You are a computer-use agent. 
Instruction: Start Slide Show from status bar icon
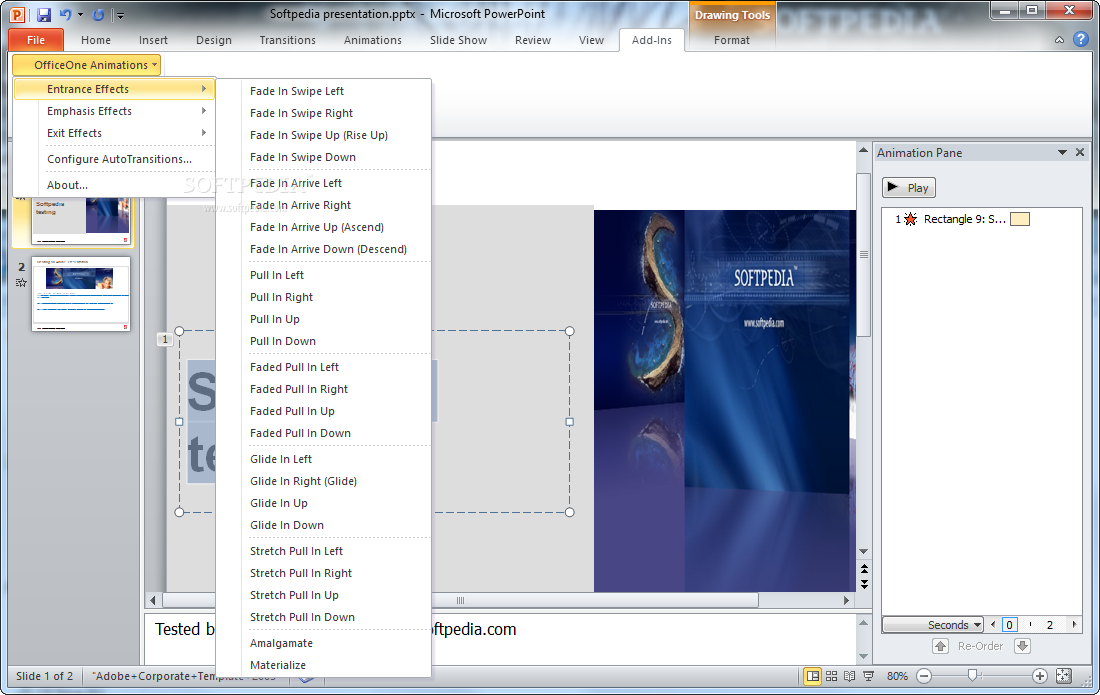pyautogui.click(x=868, y=676)
